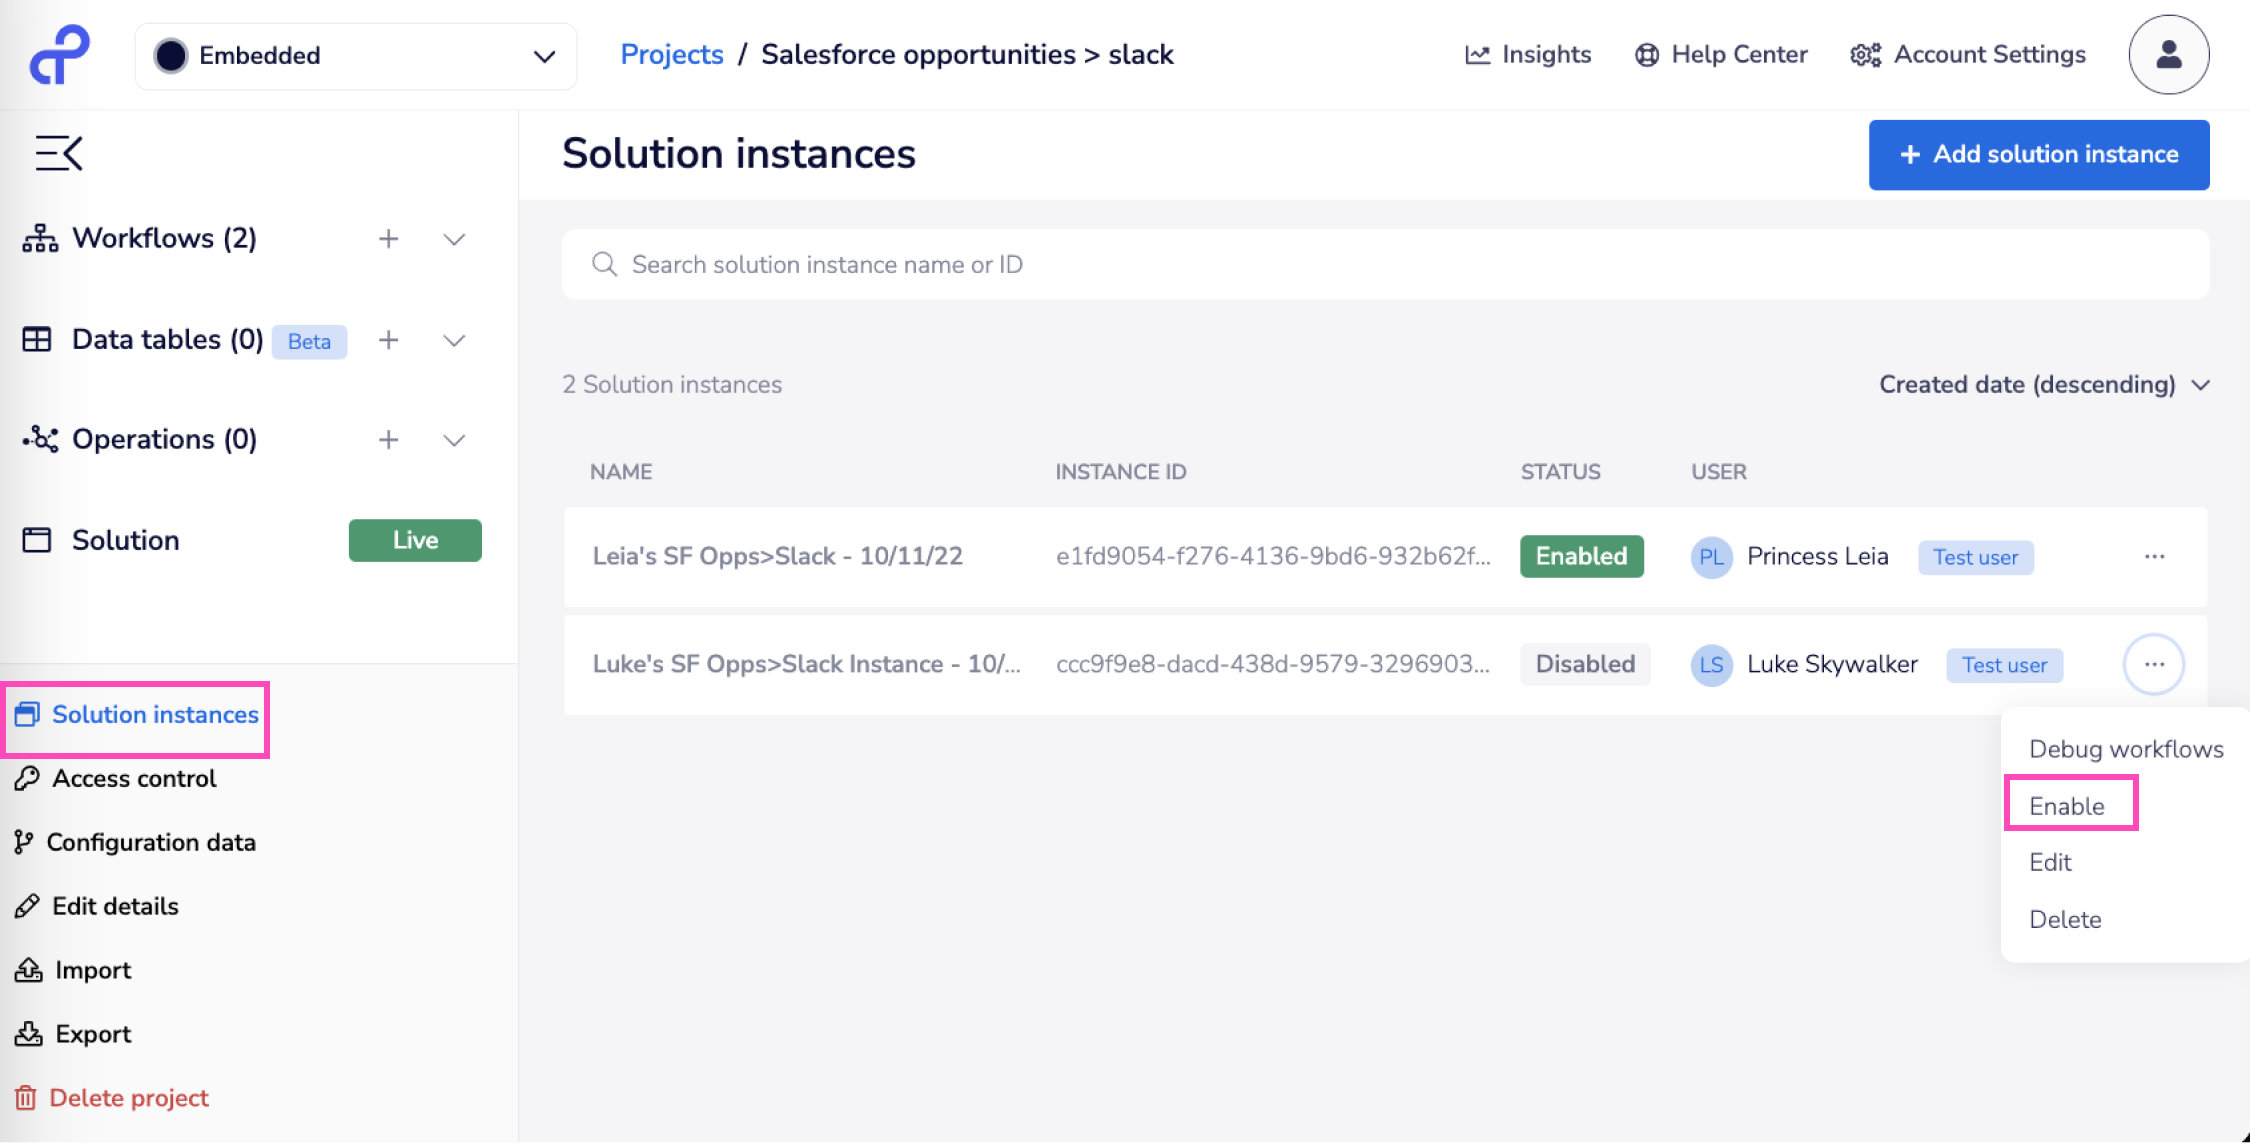Screen dimensions: 2250x1143
Task: Click the three-dot menu for Luke's instance
Action: coord(2154,664)
